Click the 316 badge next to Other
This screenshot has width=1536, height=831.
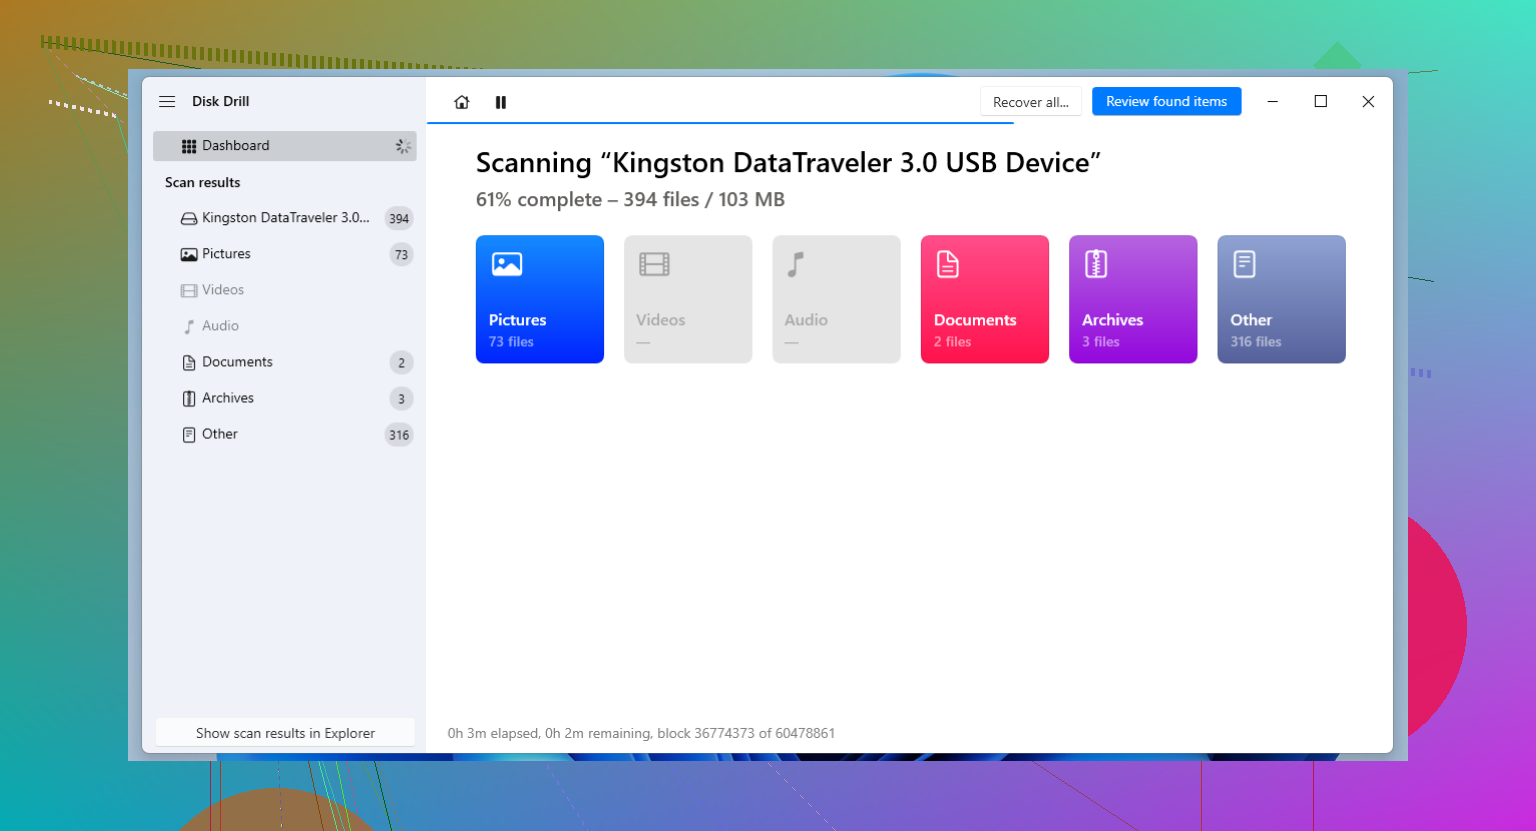tap(399, 434)
